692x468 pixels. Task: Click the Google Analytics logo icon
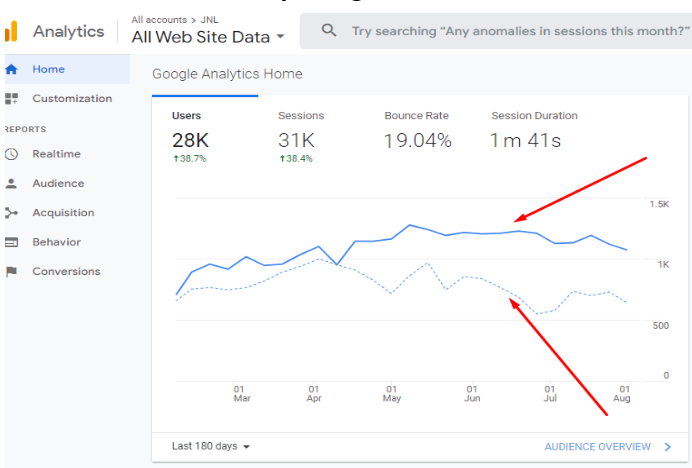(x=11, y=31)
